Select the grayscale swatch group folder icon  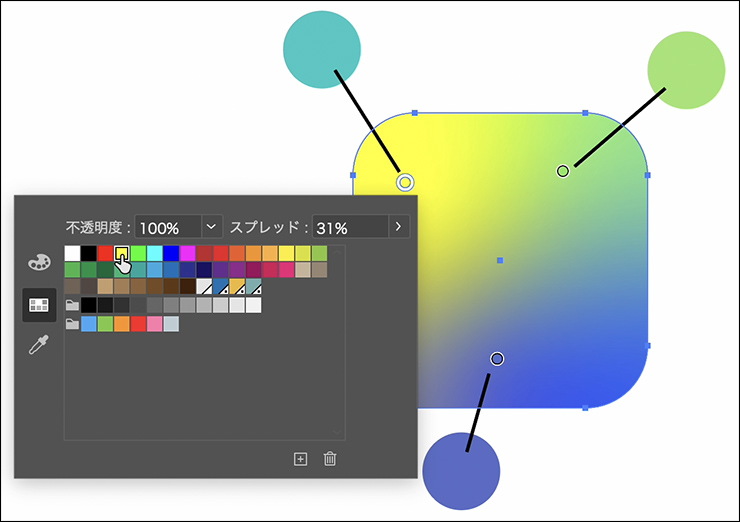pyautogui.click(x=72, y=305)
